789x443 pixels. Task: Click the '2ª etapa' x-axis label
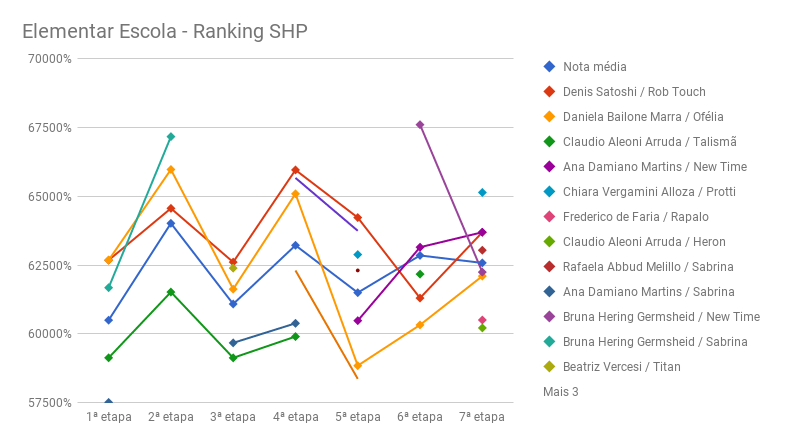click(171, 417)
